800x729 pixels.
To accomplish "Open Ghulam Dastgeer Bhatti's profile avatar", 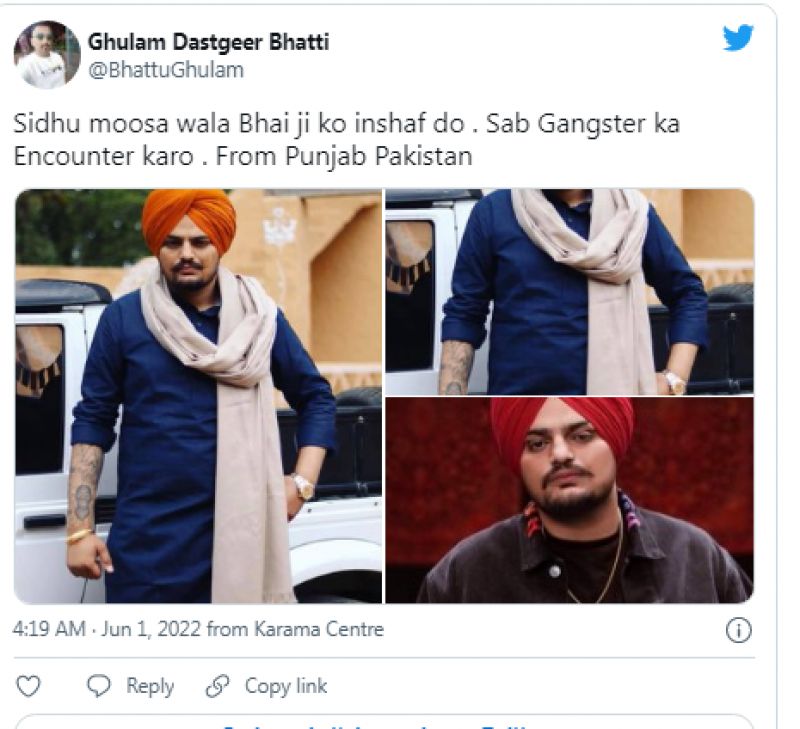I will pos(46,55).
